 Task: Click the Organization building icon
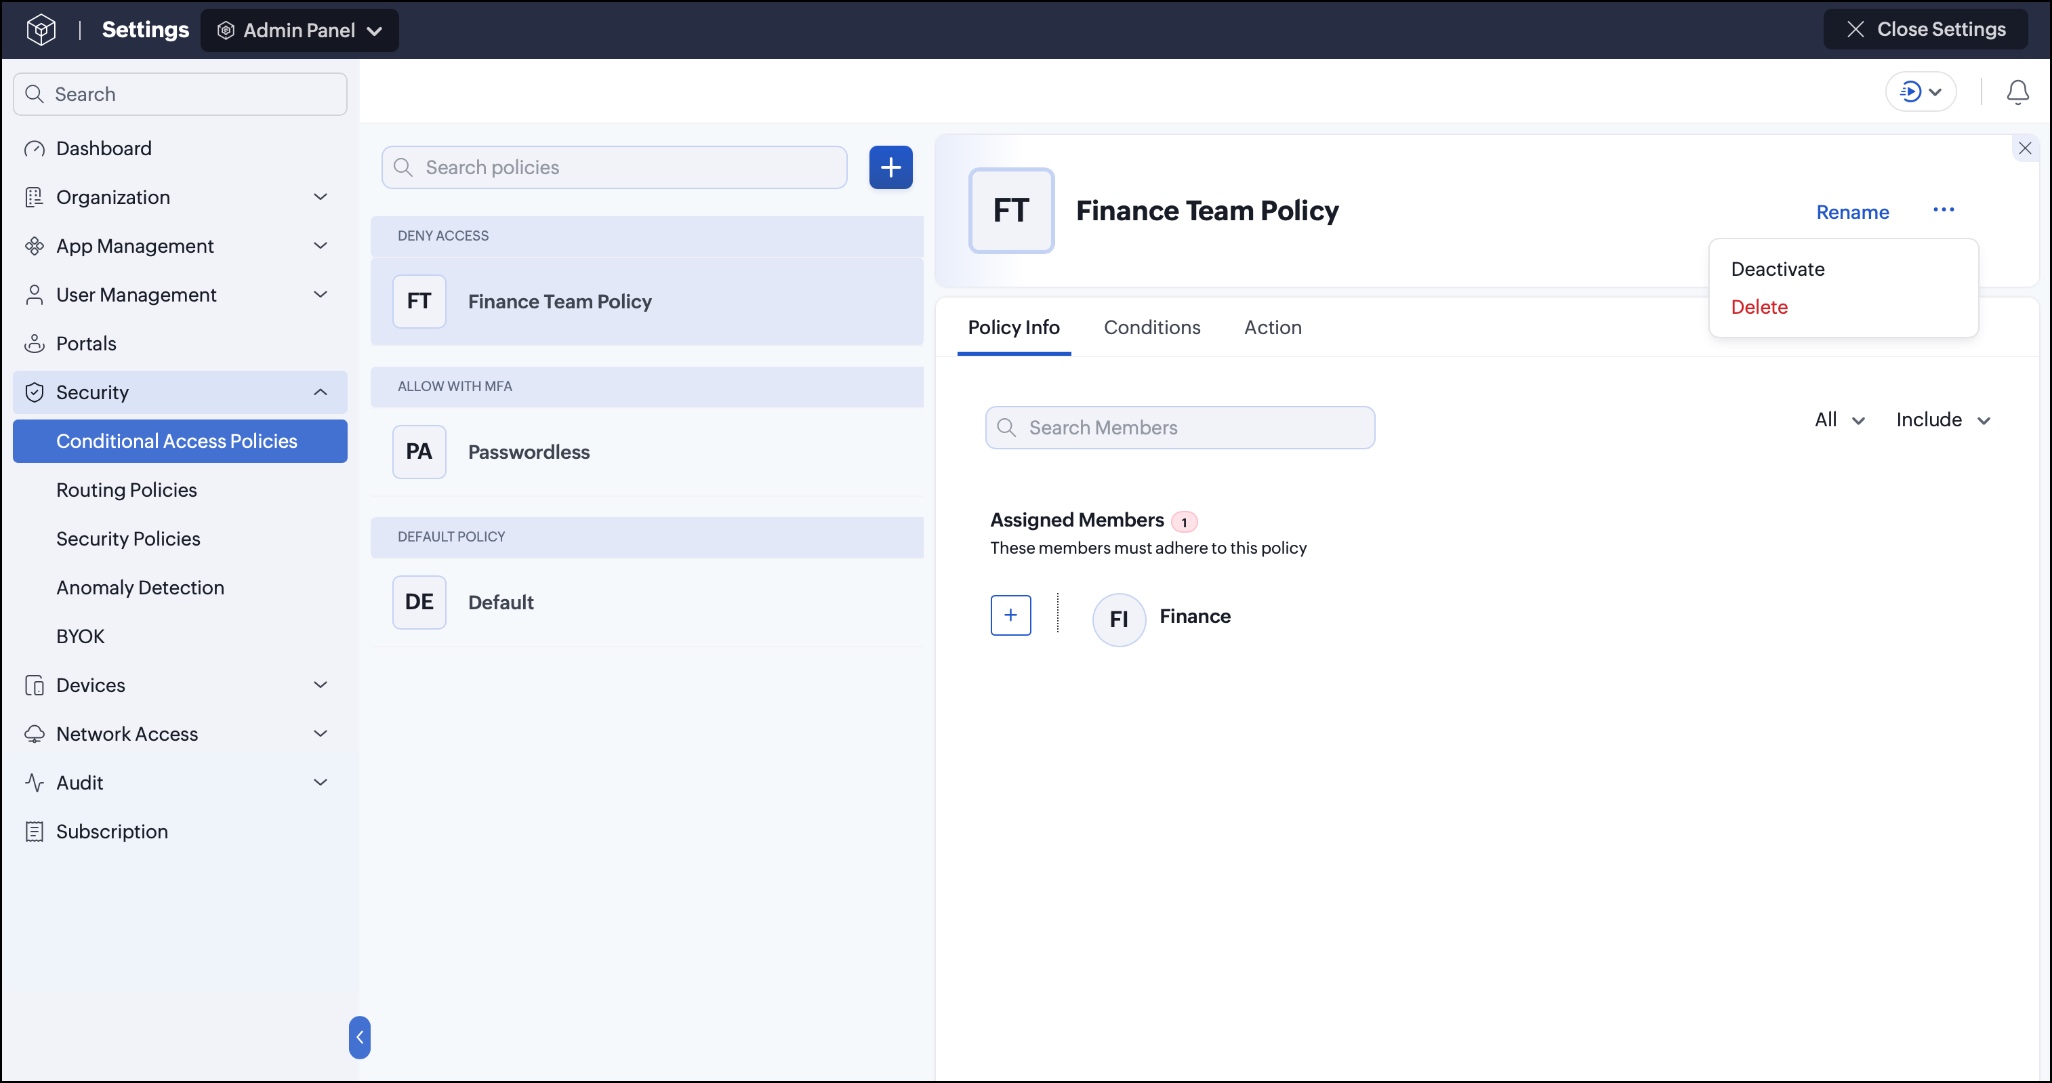[34, 197]
